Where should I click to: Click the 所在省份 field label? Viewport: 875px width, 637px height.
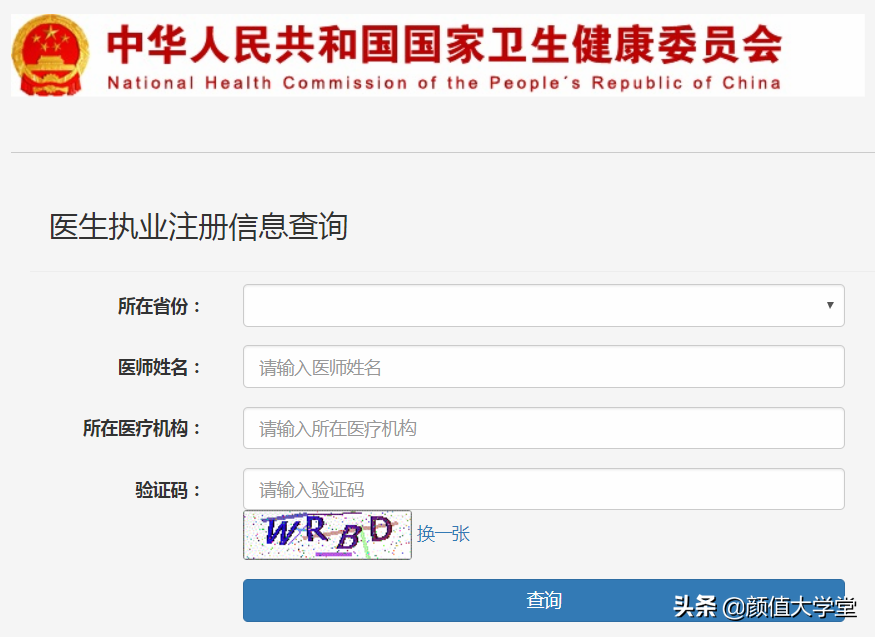point(159,306)
